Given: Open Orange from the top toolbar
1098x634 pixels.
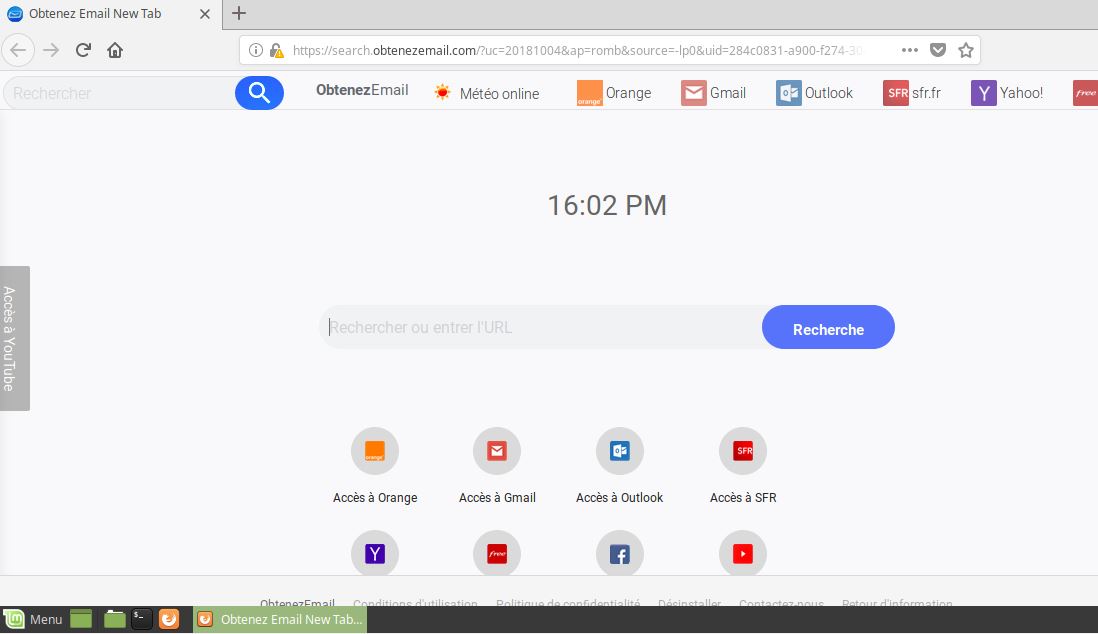Looking at the screenshot, I should [x=613, y=93].
